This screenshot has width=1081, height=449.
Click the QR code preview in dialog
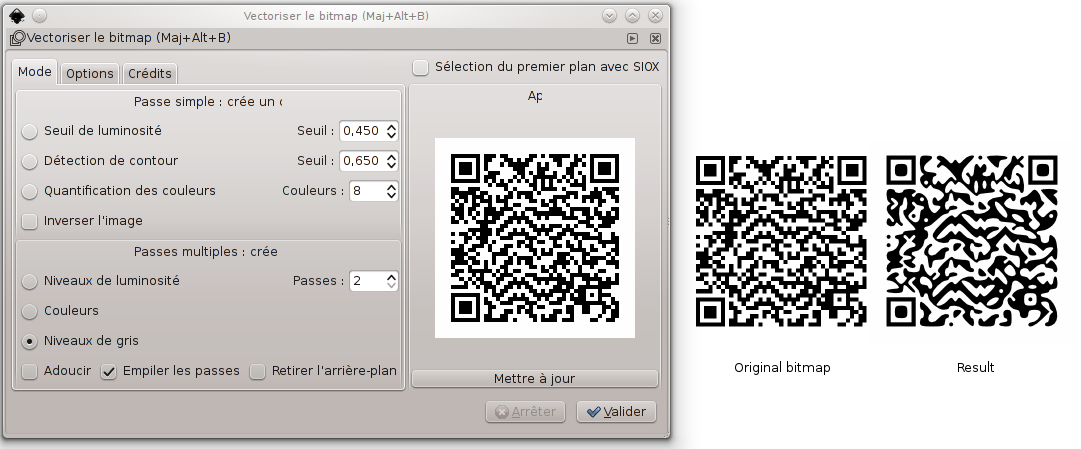click(534, 238)
